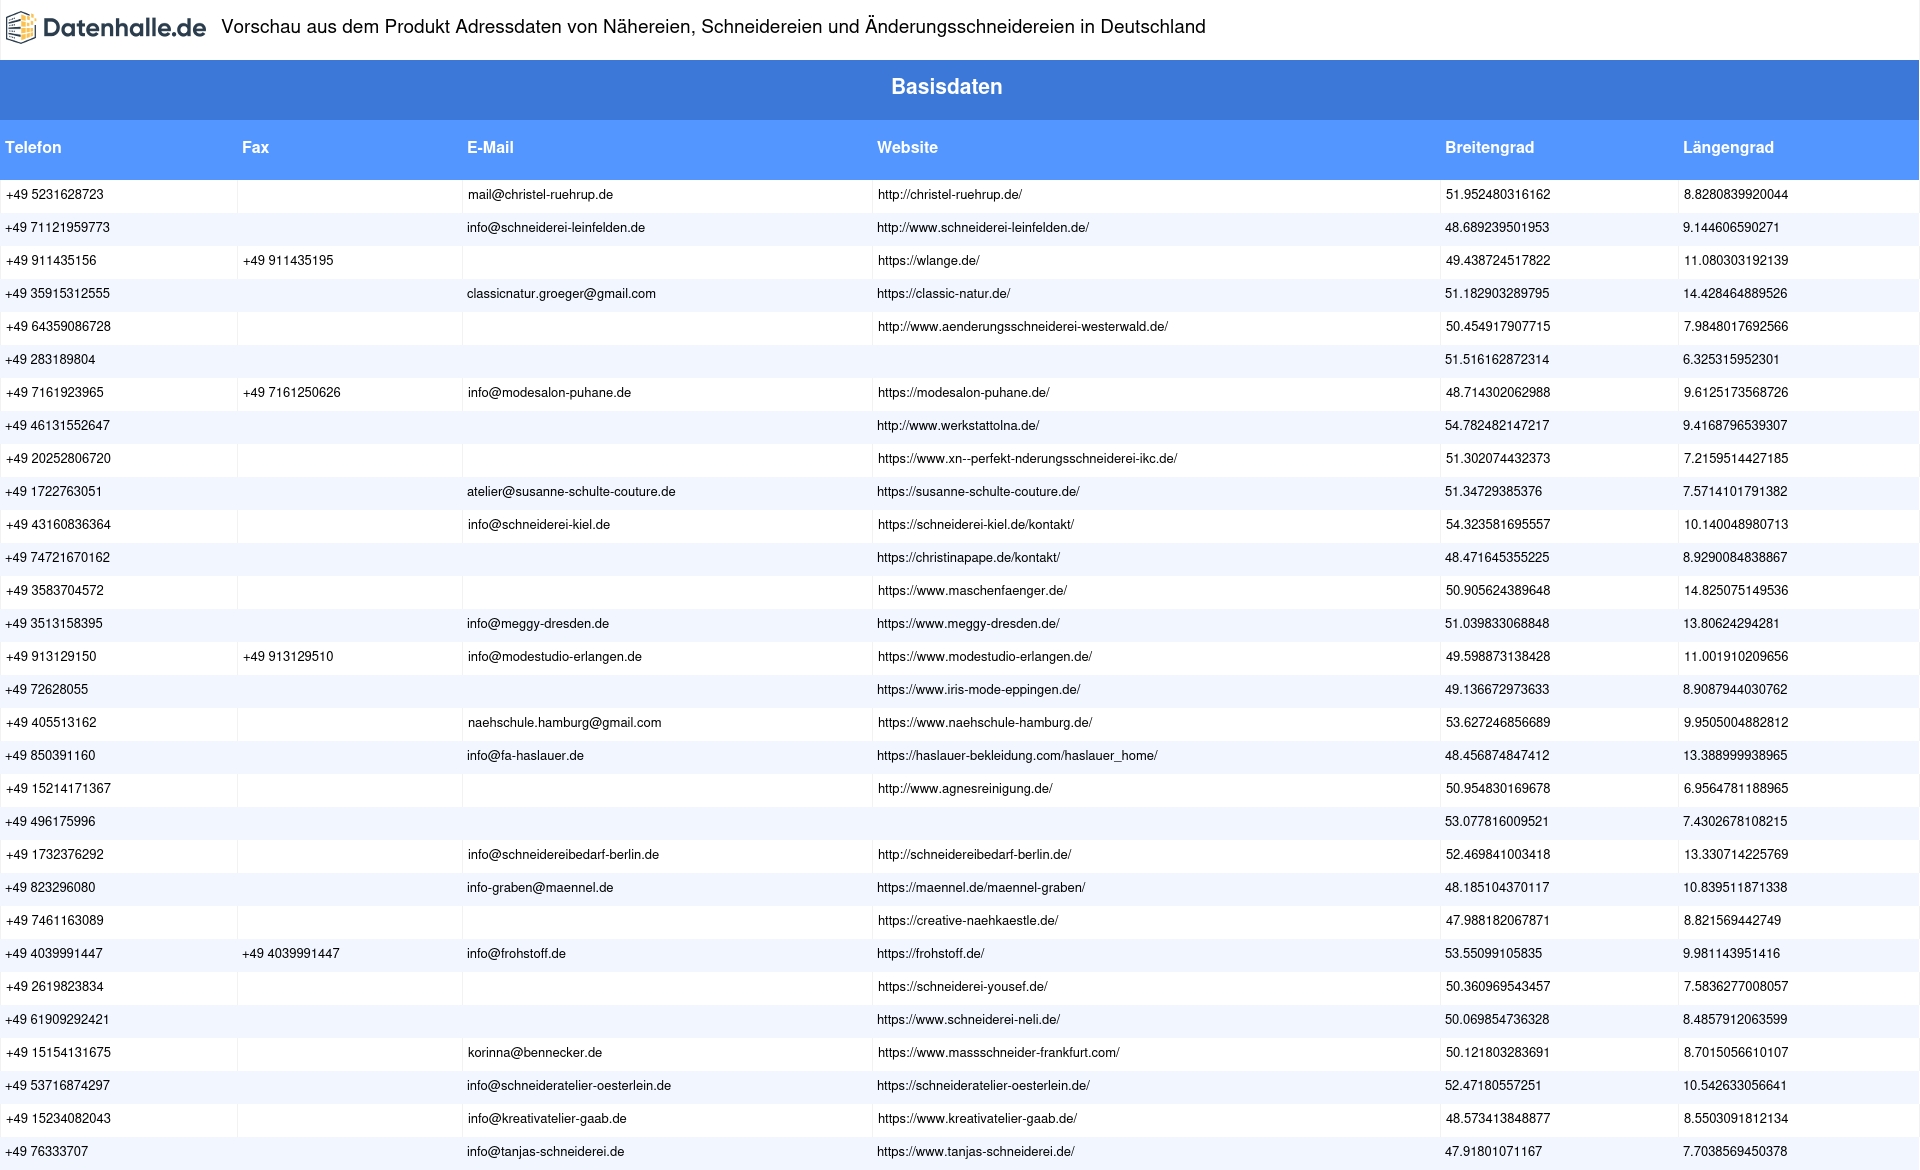Select website https://www.schneiderei-neli.de/

(x=969, y=1020)
